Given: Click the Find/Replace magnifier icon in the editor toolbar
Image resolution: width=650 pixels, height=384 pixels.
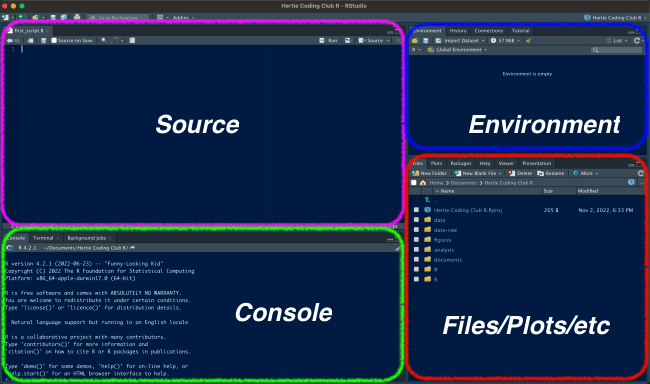Looking at the screenshot, I should click(x=104, y=41).
